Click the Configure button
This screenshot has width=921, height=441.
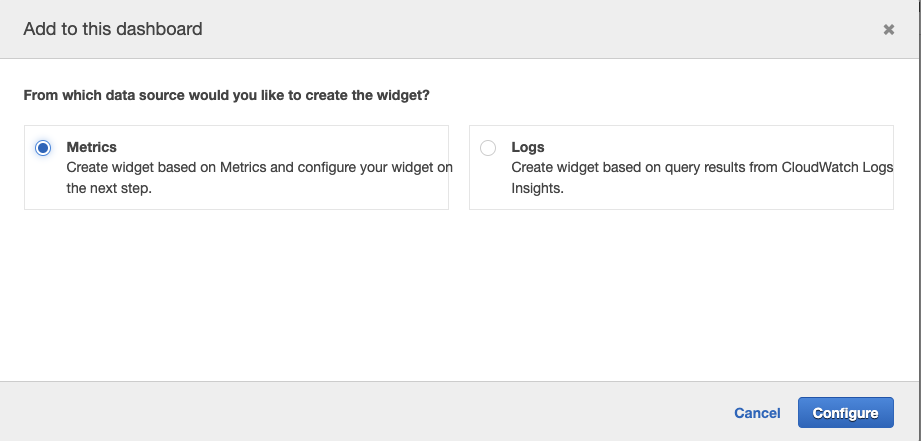[845, 413]
